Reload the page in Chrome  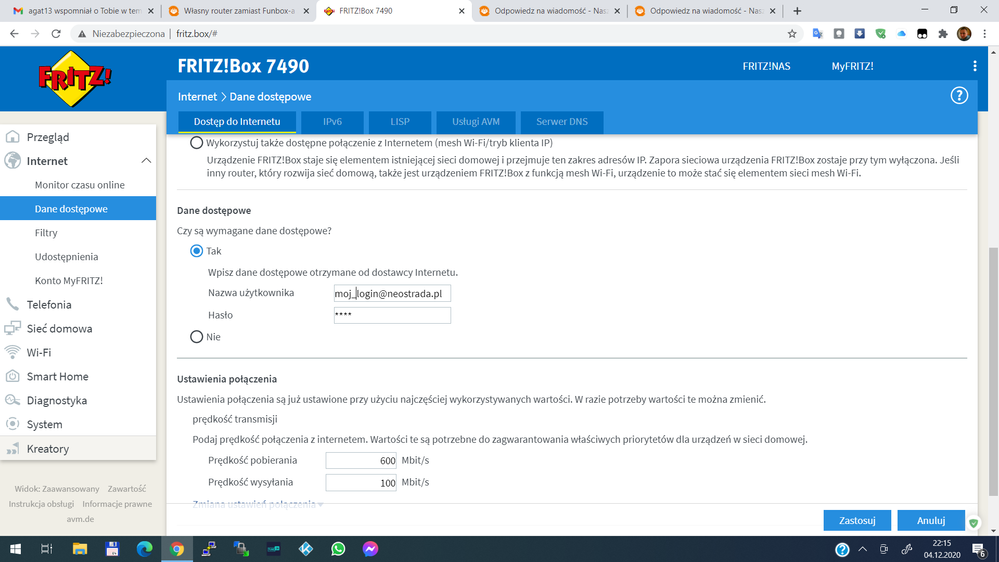coord(56,34)
